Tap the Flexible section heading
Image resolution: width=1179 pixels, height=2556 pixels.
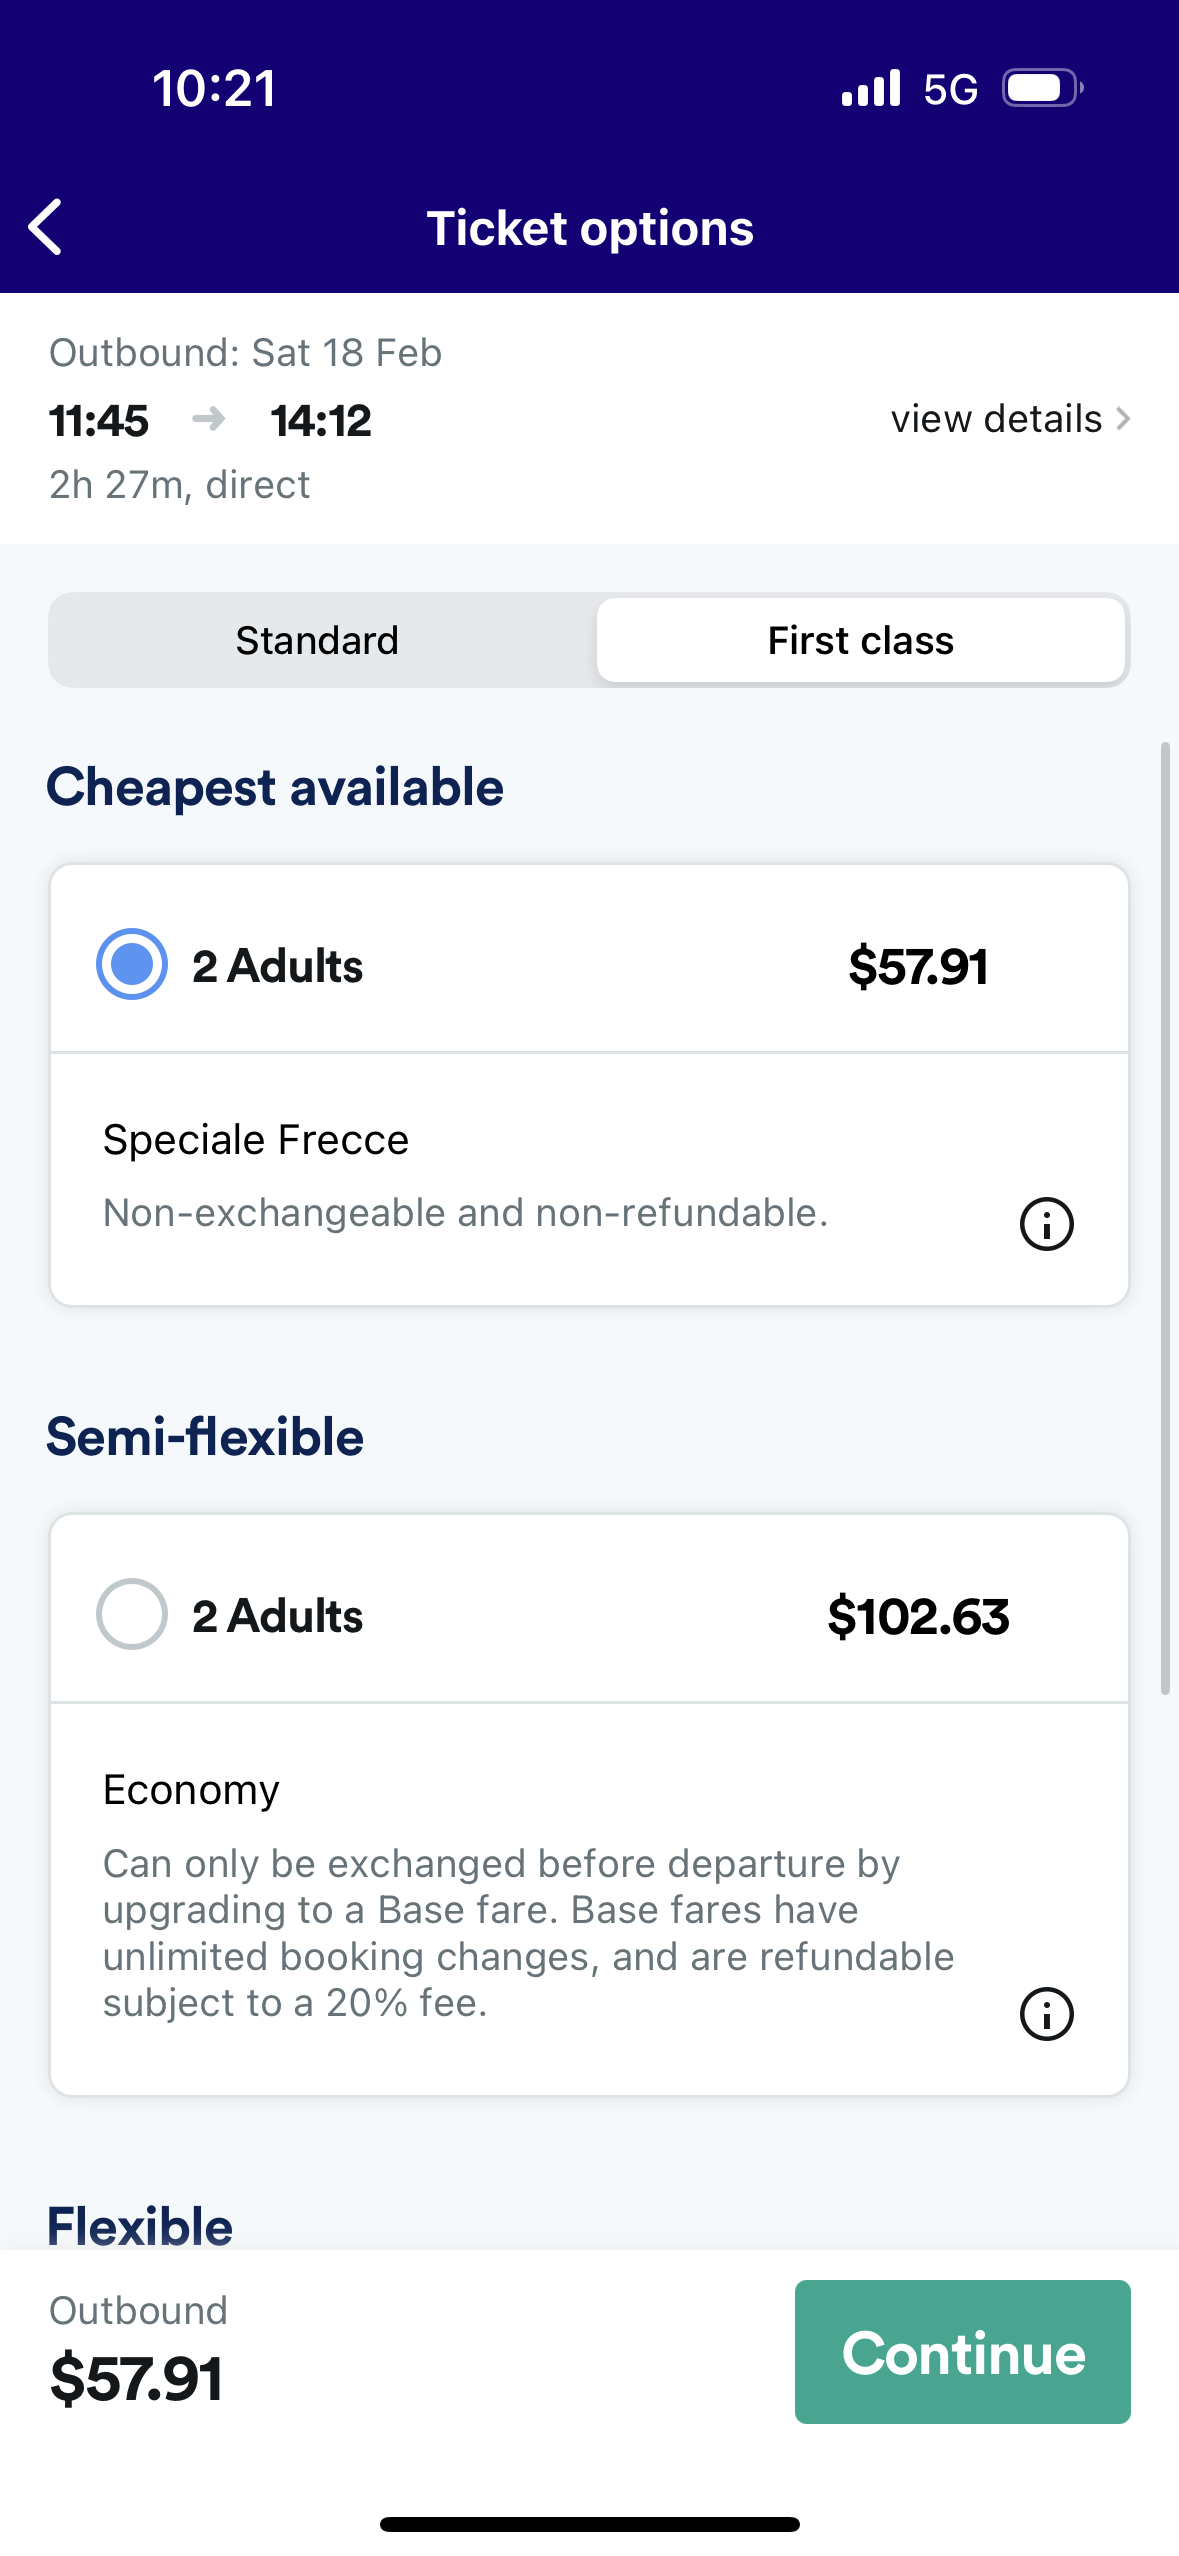pos(140,2225)
